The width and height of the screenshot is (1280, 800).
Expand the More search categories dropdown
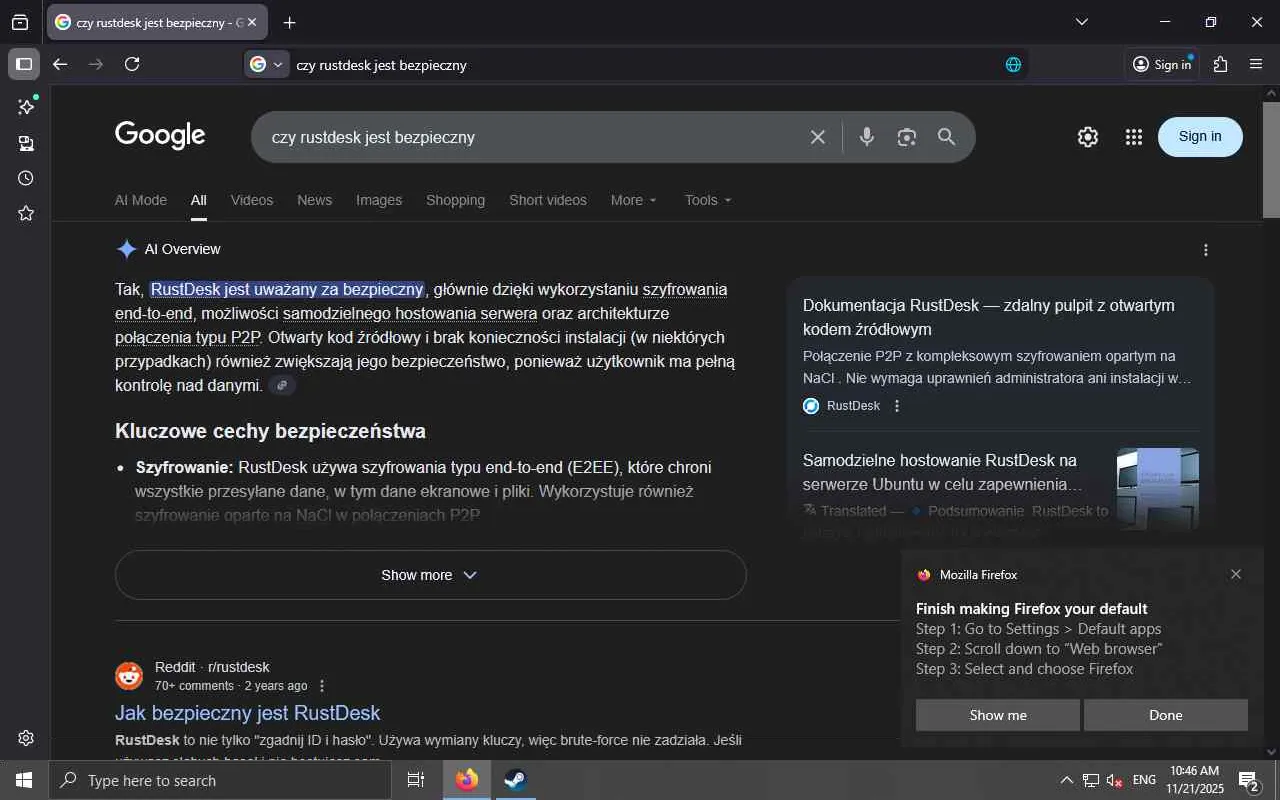[x=634, y=200]
